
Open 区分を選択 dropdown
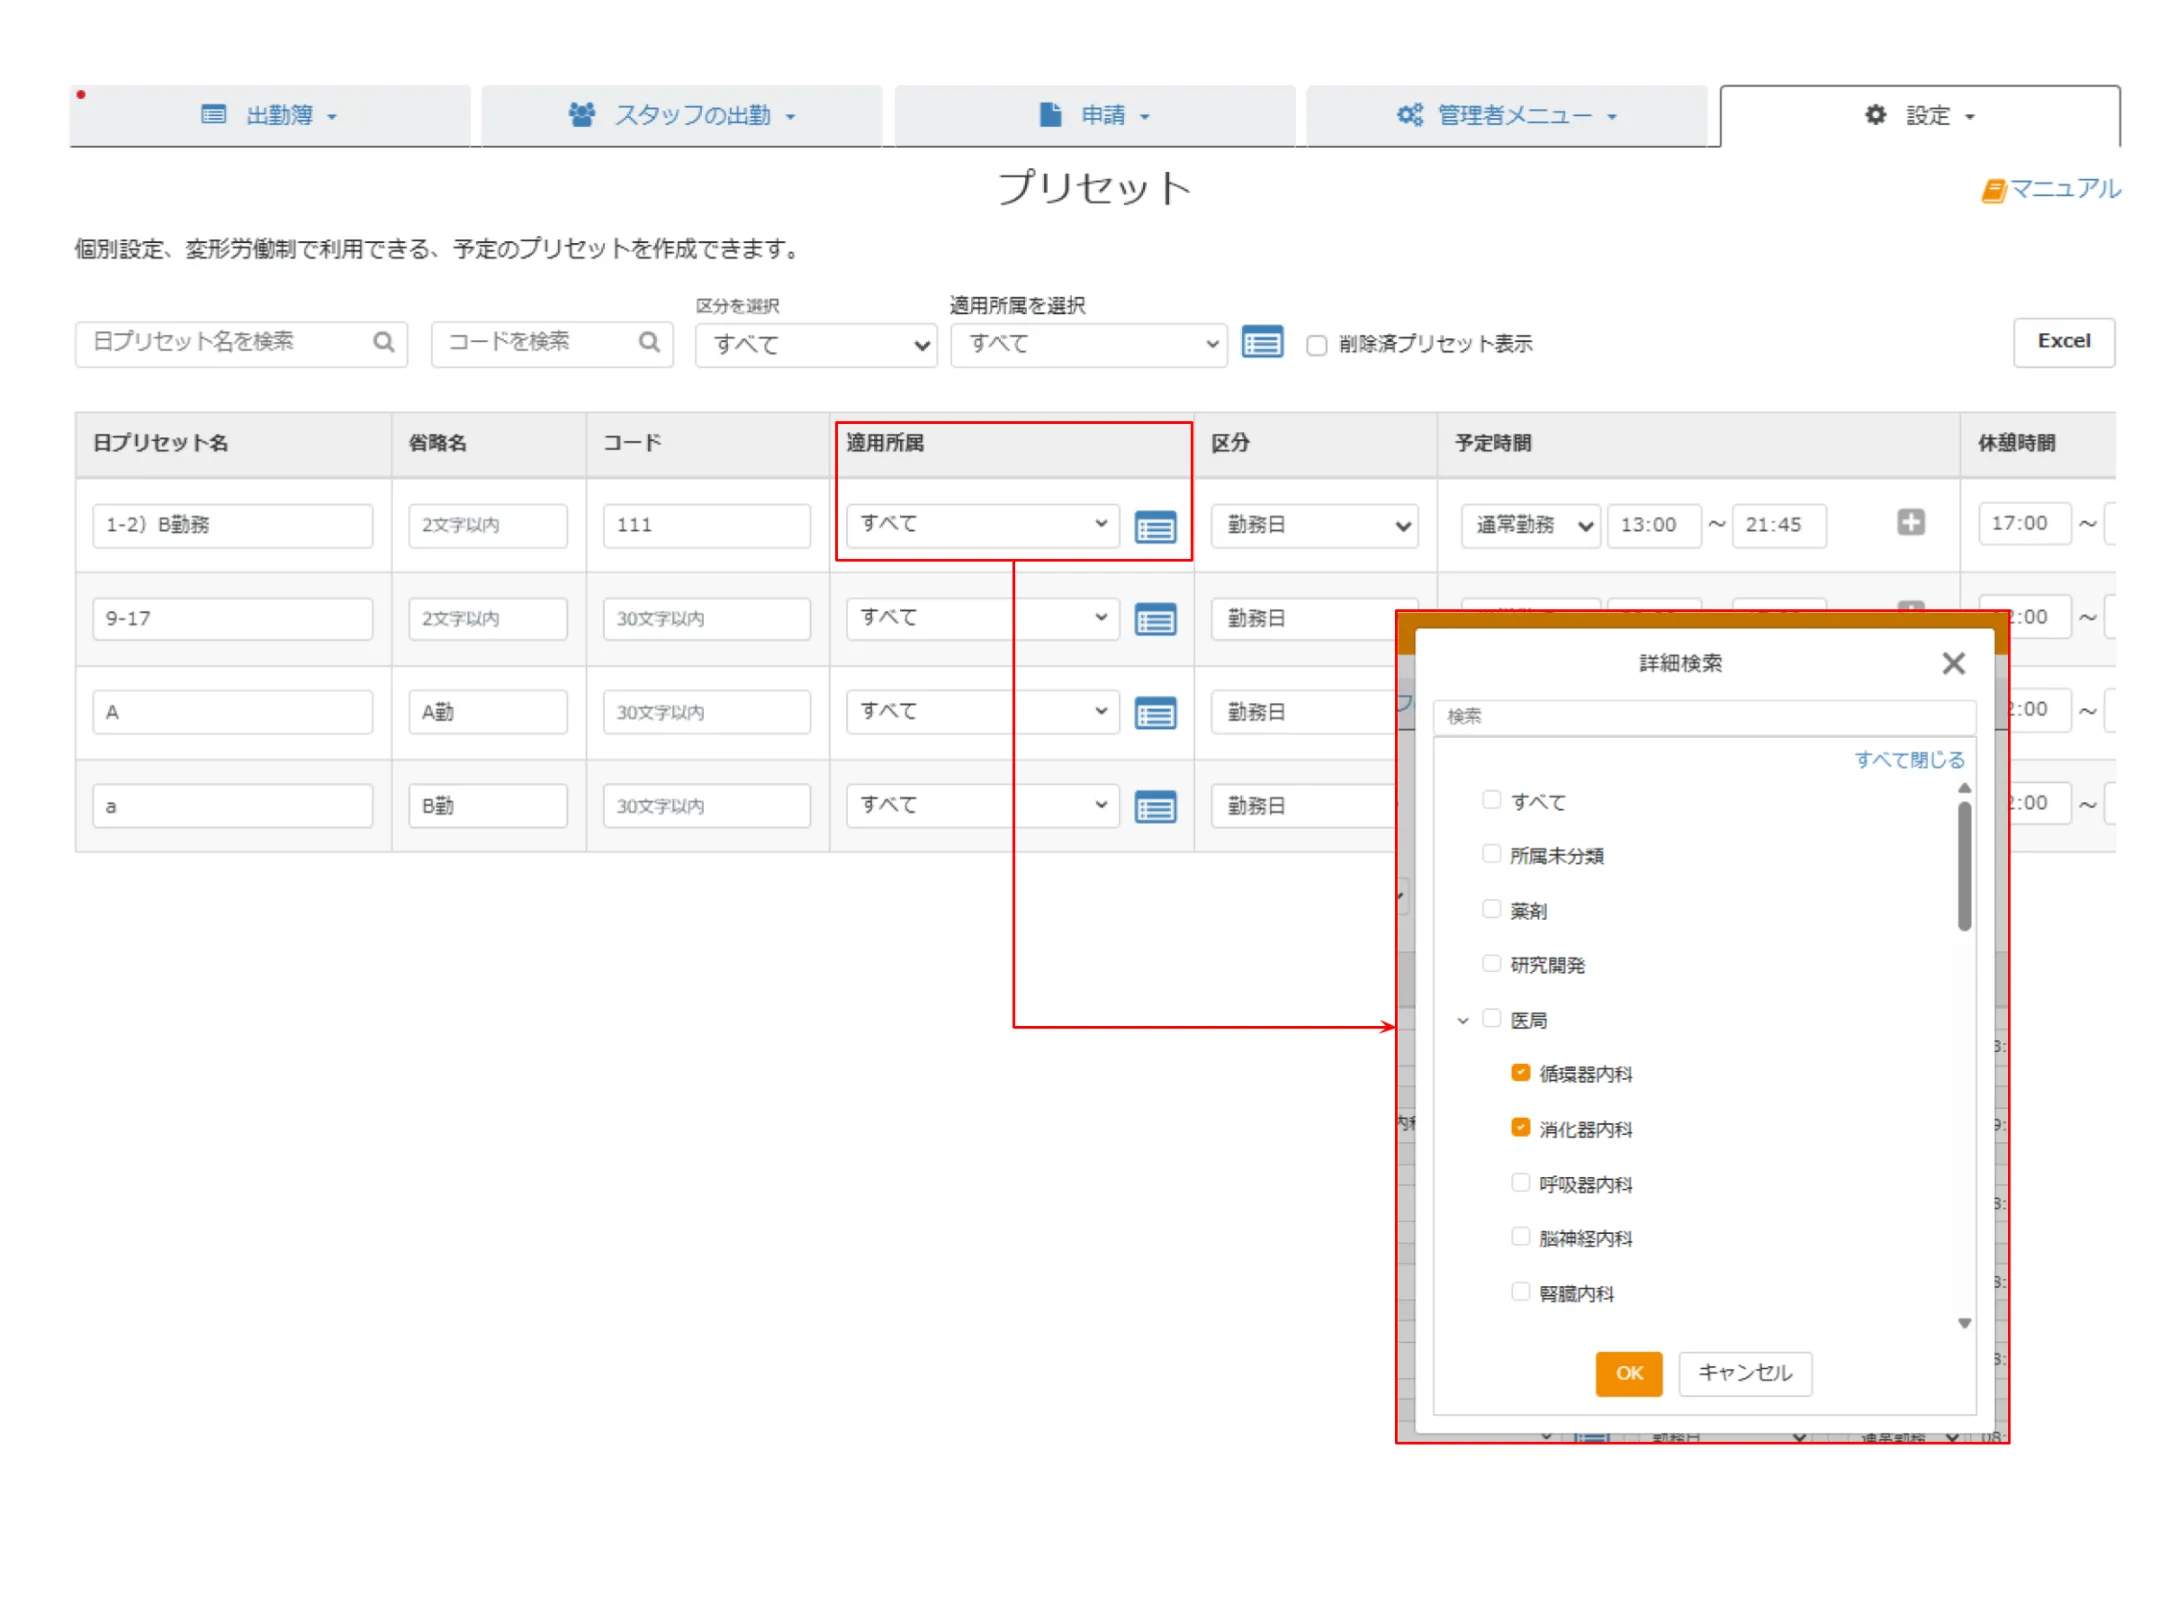815,345
